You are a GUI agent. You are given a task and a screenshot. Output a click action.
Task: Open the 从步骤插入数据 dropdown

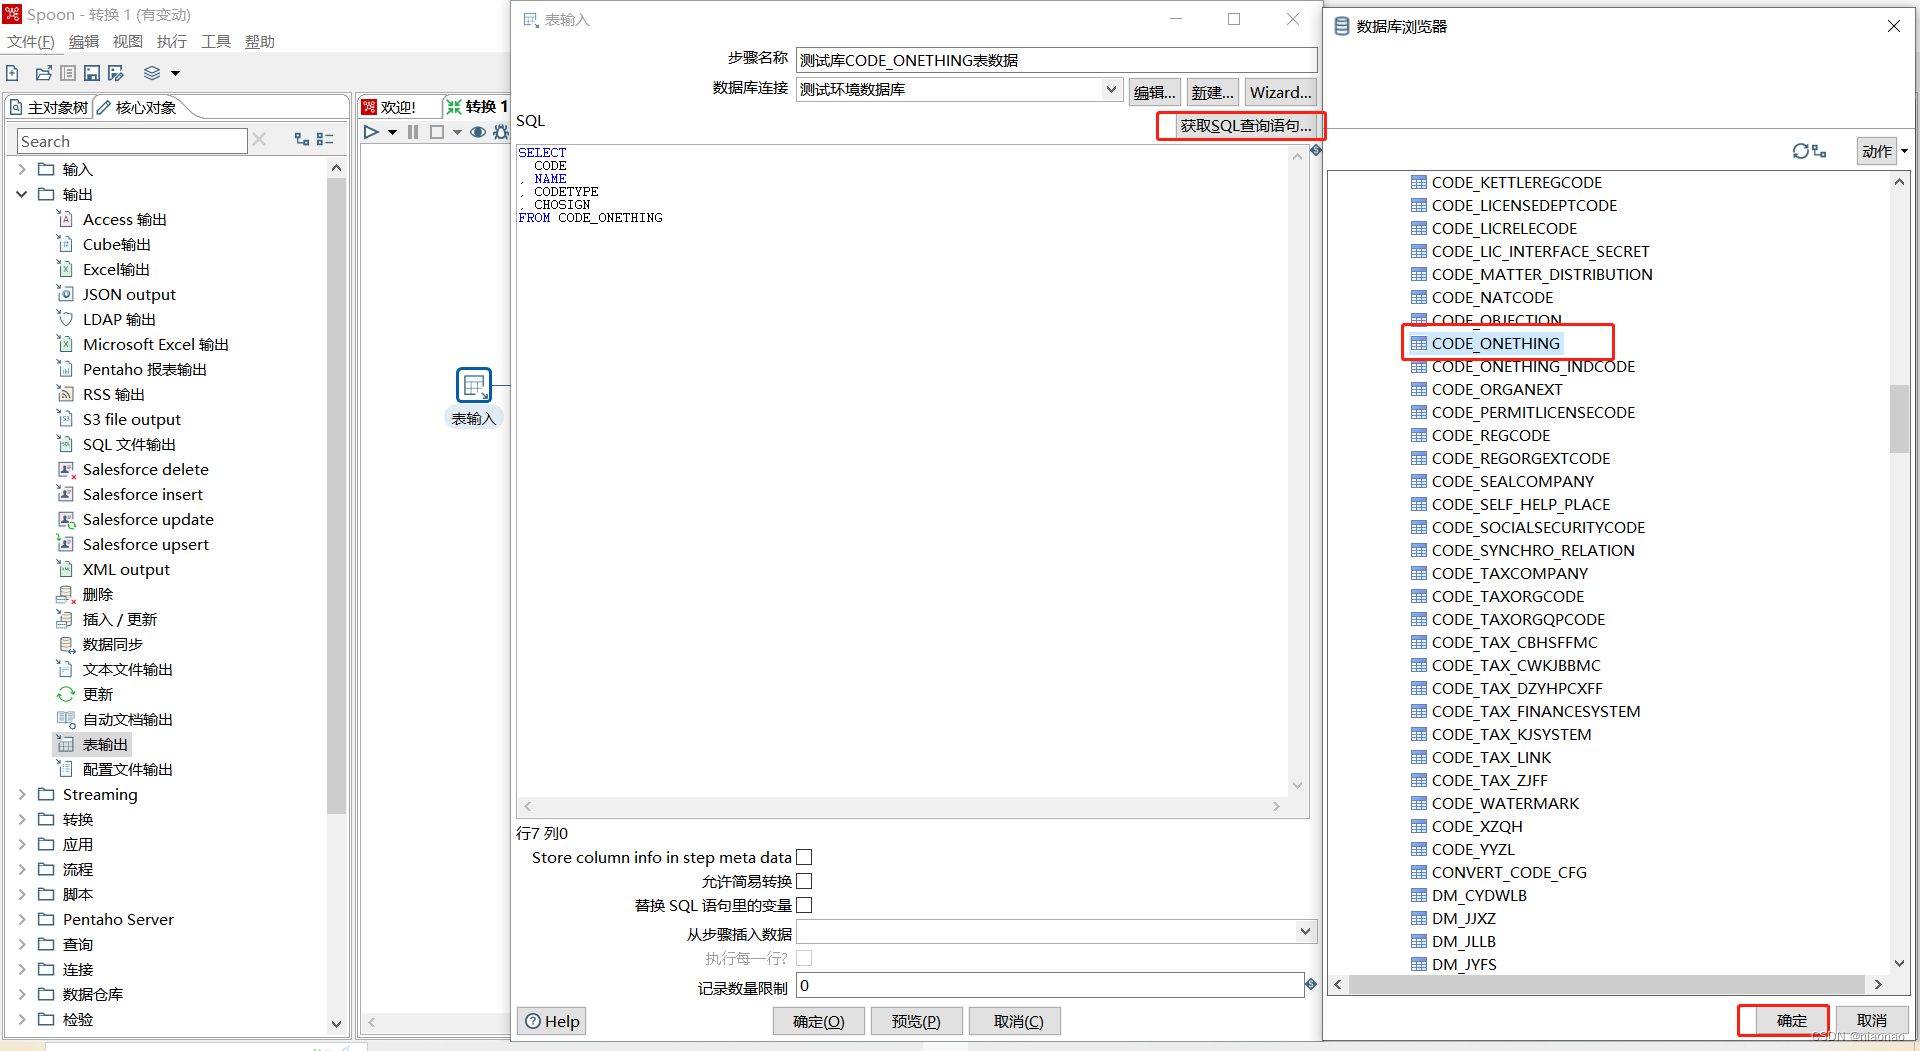1305,932
